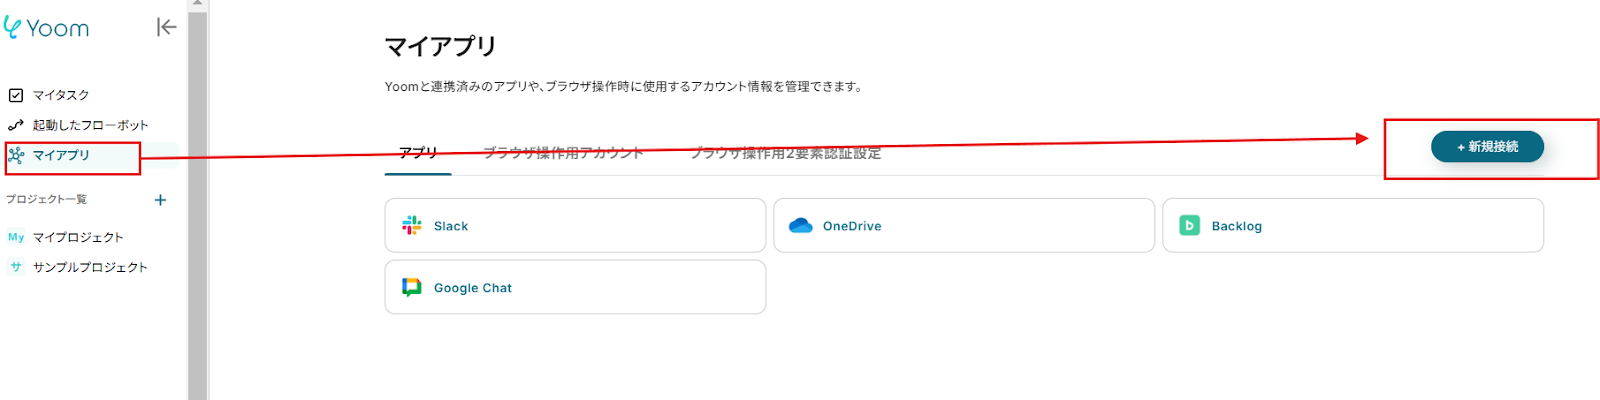Screen dimensions: 1600x400
Task: Collapse the sidebar with the arrow icon
Action: pyautogui.click(x=166, y=27)
